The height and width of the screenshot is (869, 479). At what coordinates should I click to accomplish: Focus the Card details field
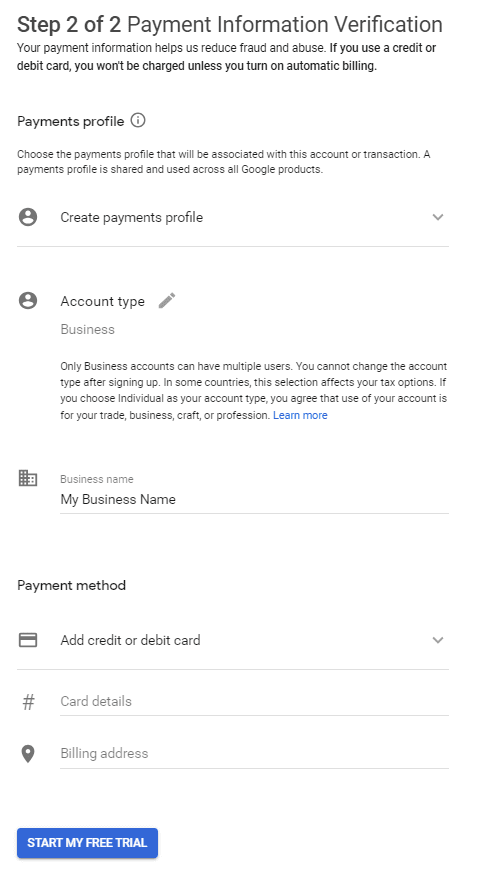(254, 702)
